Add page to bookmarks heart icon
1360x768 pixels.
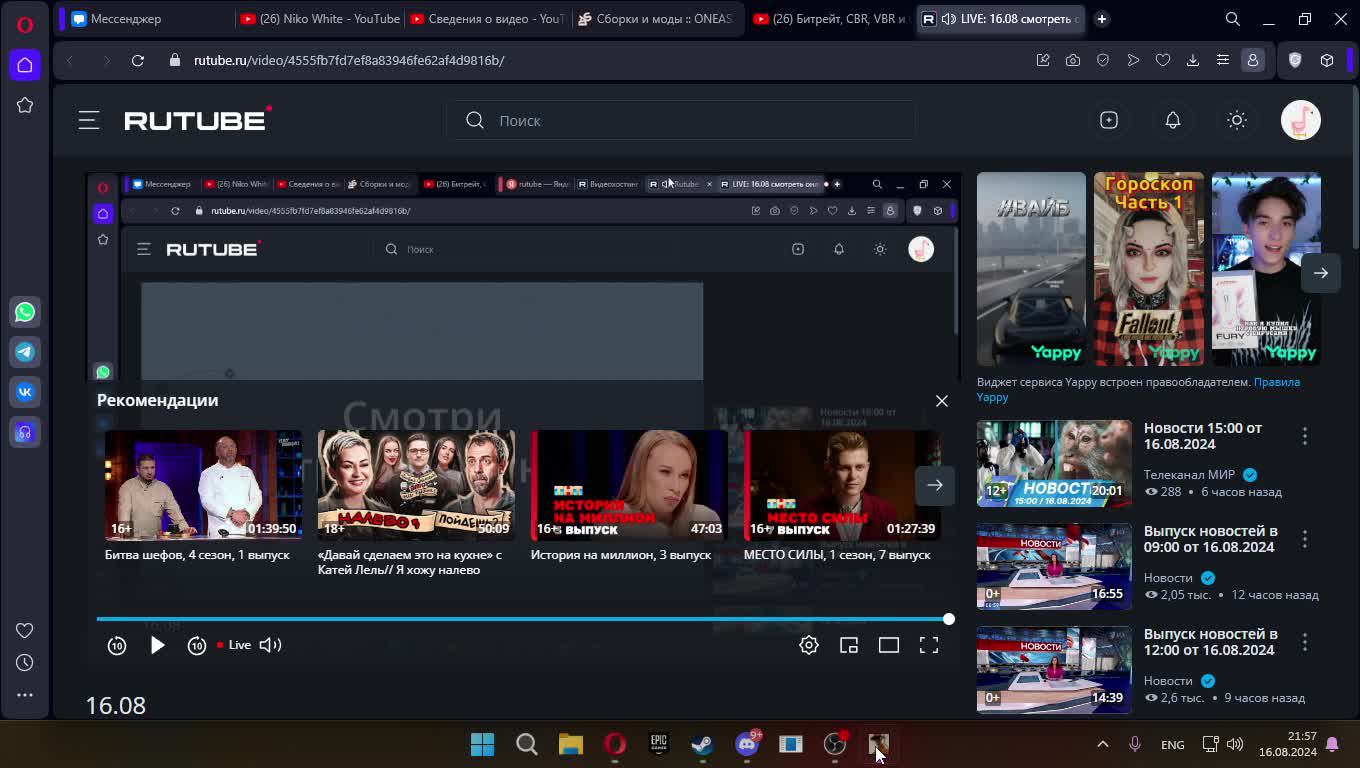(x=1163, y=60)
